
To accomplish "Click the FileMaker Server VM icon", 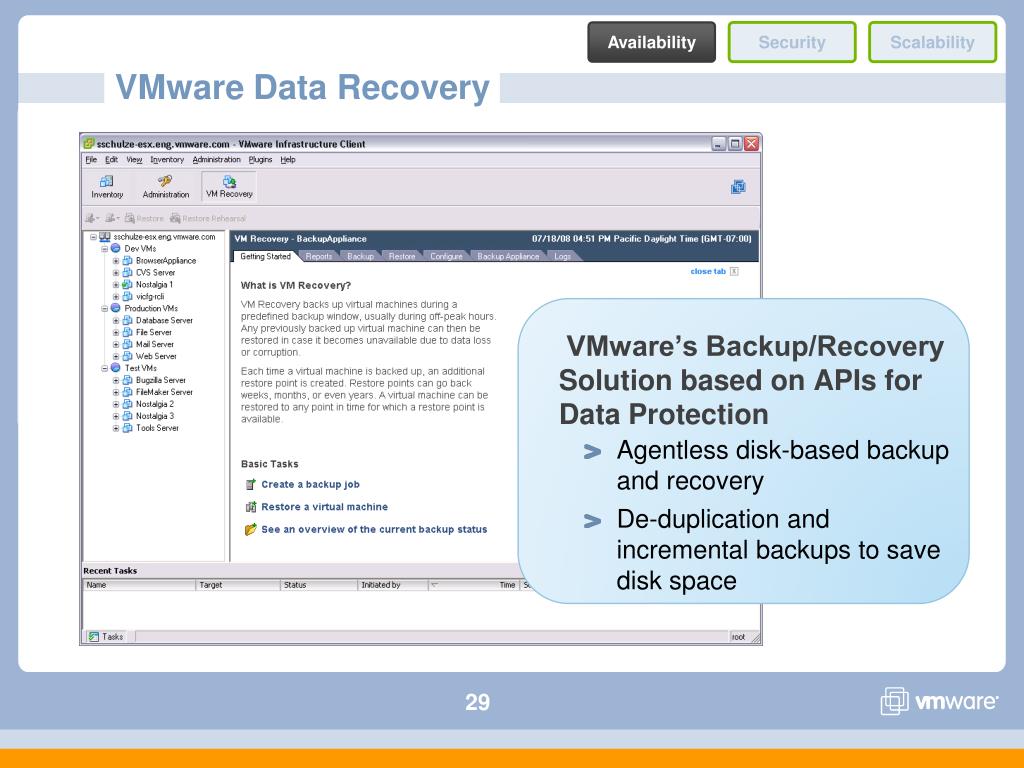I will tap(127, 392).
